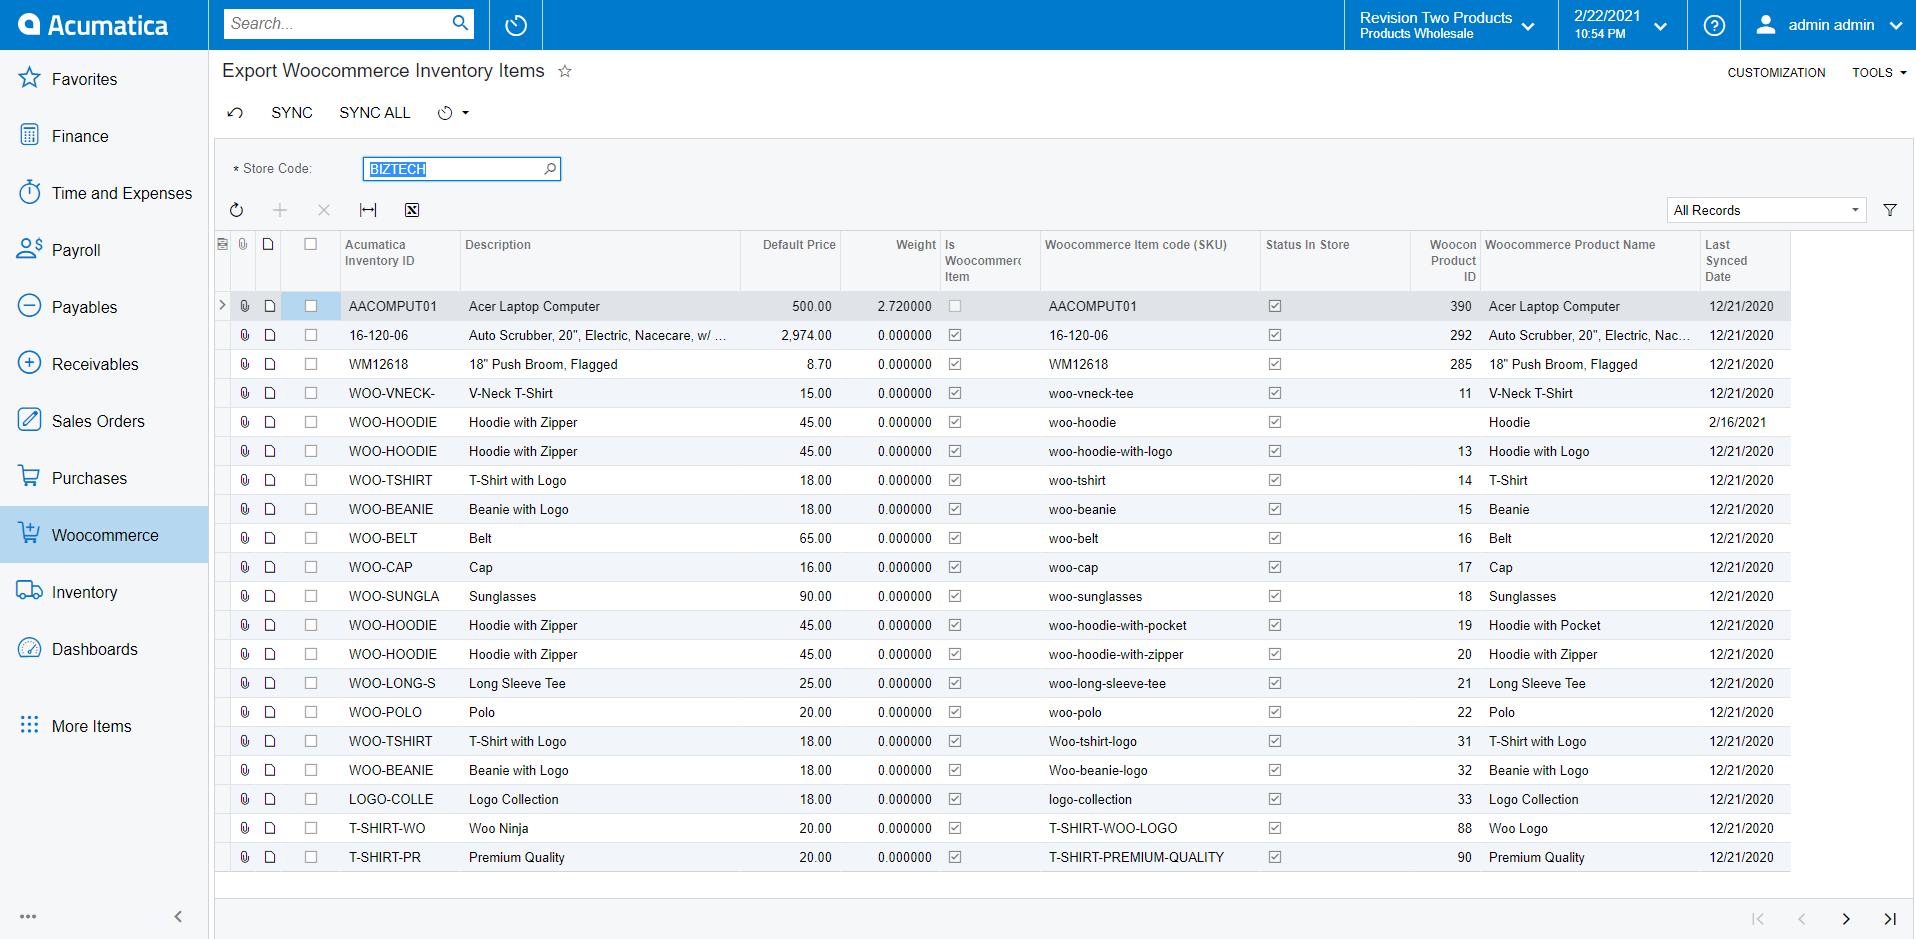
Task: Open the Inventory workspace
Action: tap(104, 592)
